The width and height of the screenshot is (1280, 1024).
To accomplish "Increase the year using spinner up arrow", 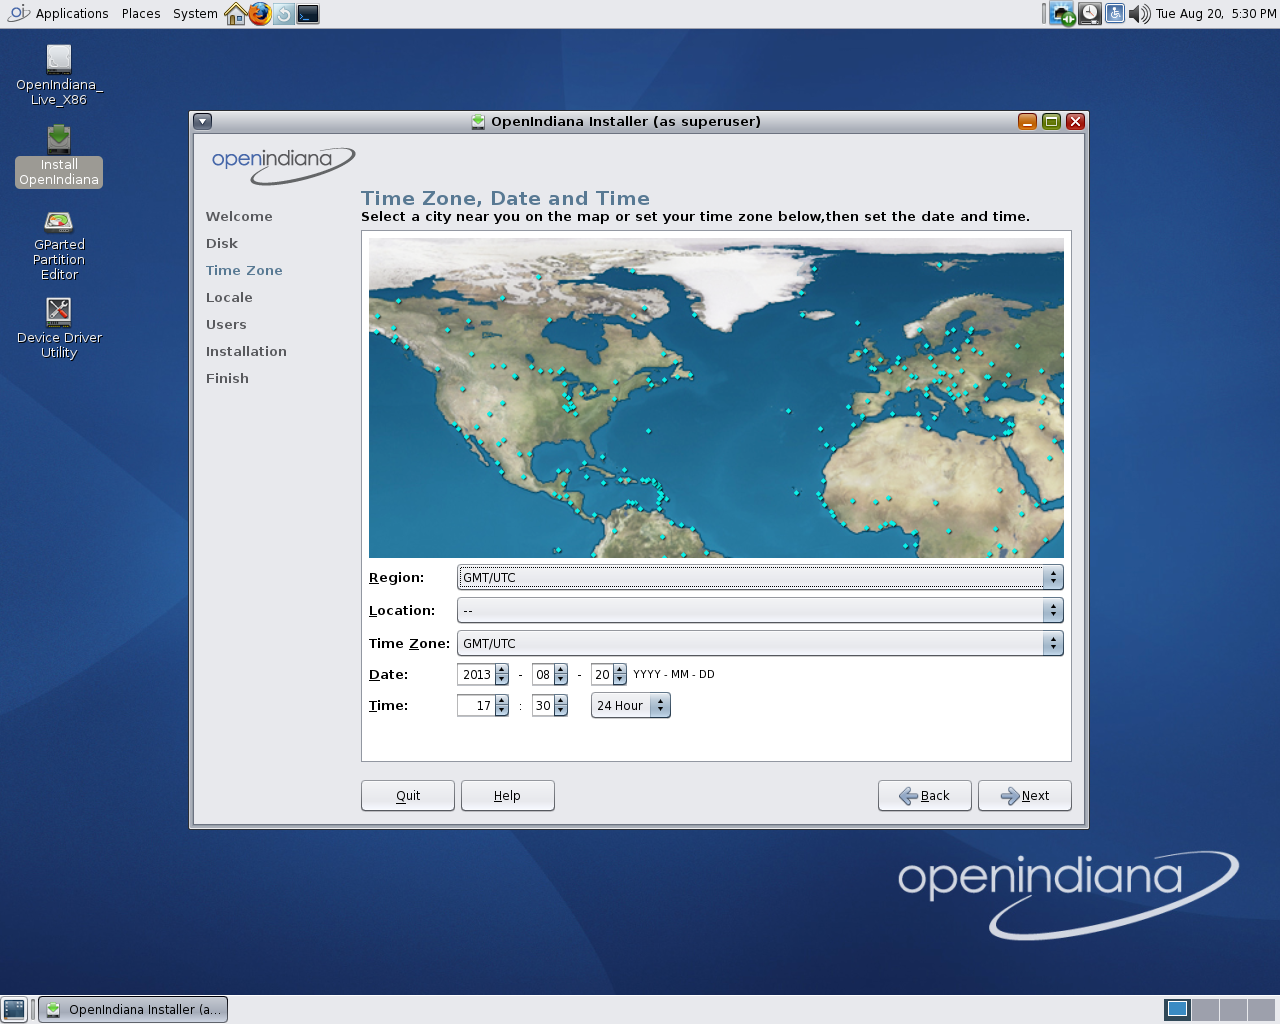I will (x=502, y=669).
